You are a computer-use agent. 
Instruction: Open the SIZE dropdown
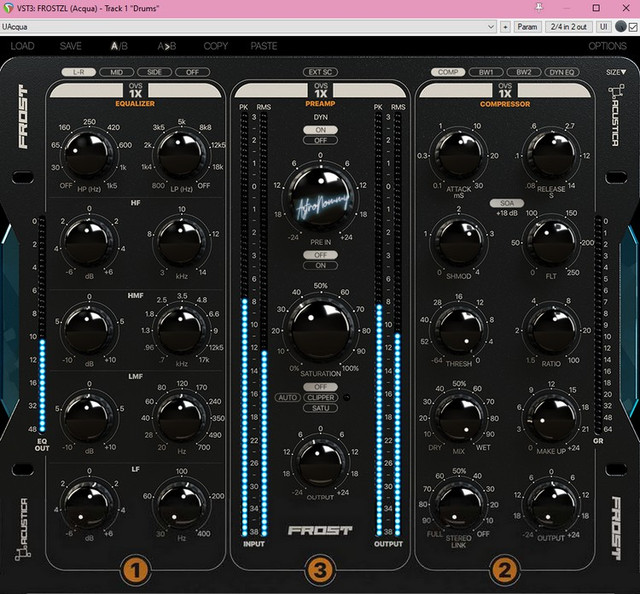(x=616, y=72)
